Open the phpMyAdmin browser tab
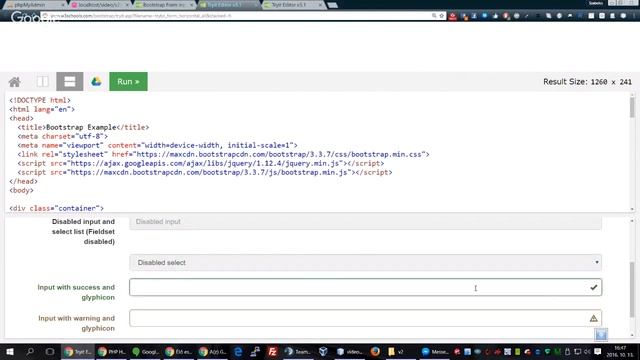 (35, 5)
